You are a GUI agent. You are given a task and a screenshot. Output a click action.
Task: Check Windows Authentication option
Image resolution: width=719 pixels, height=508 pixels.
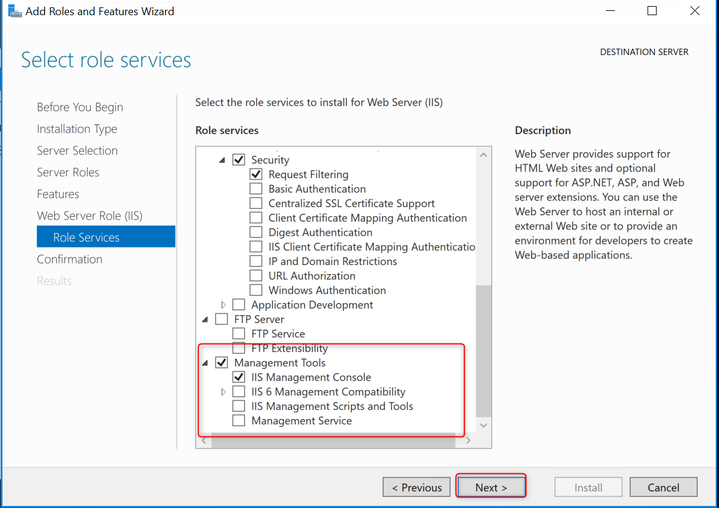pyautogui.click(x=256, y=290)
